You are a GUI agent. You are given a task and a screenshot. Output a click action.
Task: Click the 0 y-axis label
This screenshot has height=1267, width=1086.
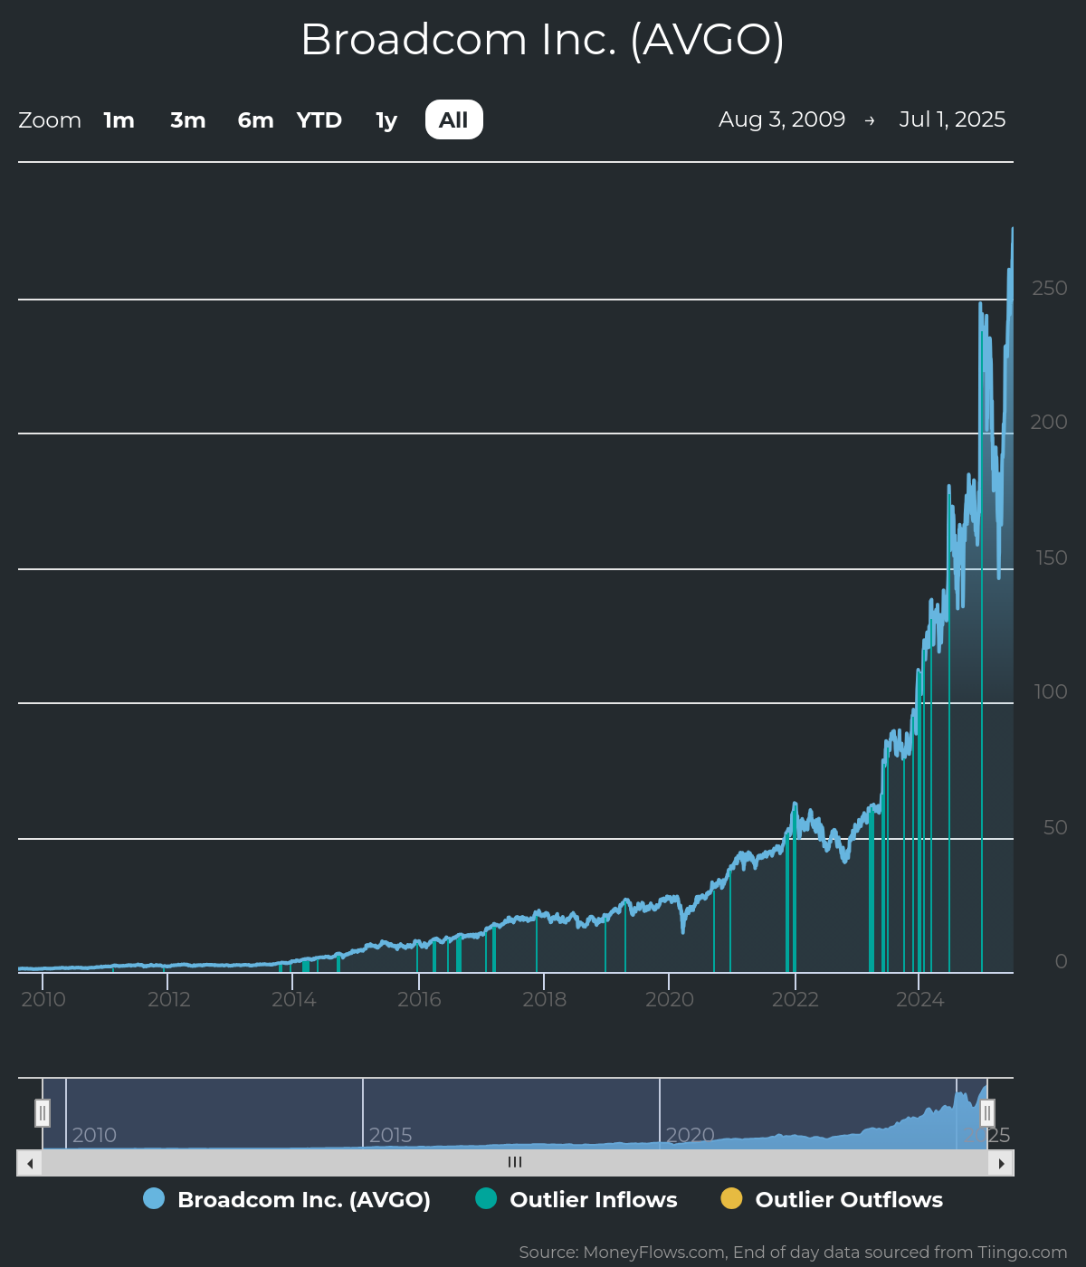[x=1061, y=962]
